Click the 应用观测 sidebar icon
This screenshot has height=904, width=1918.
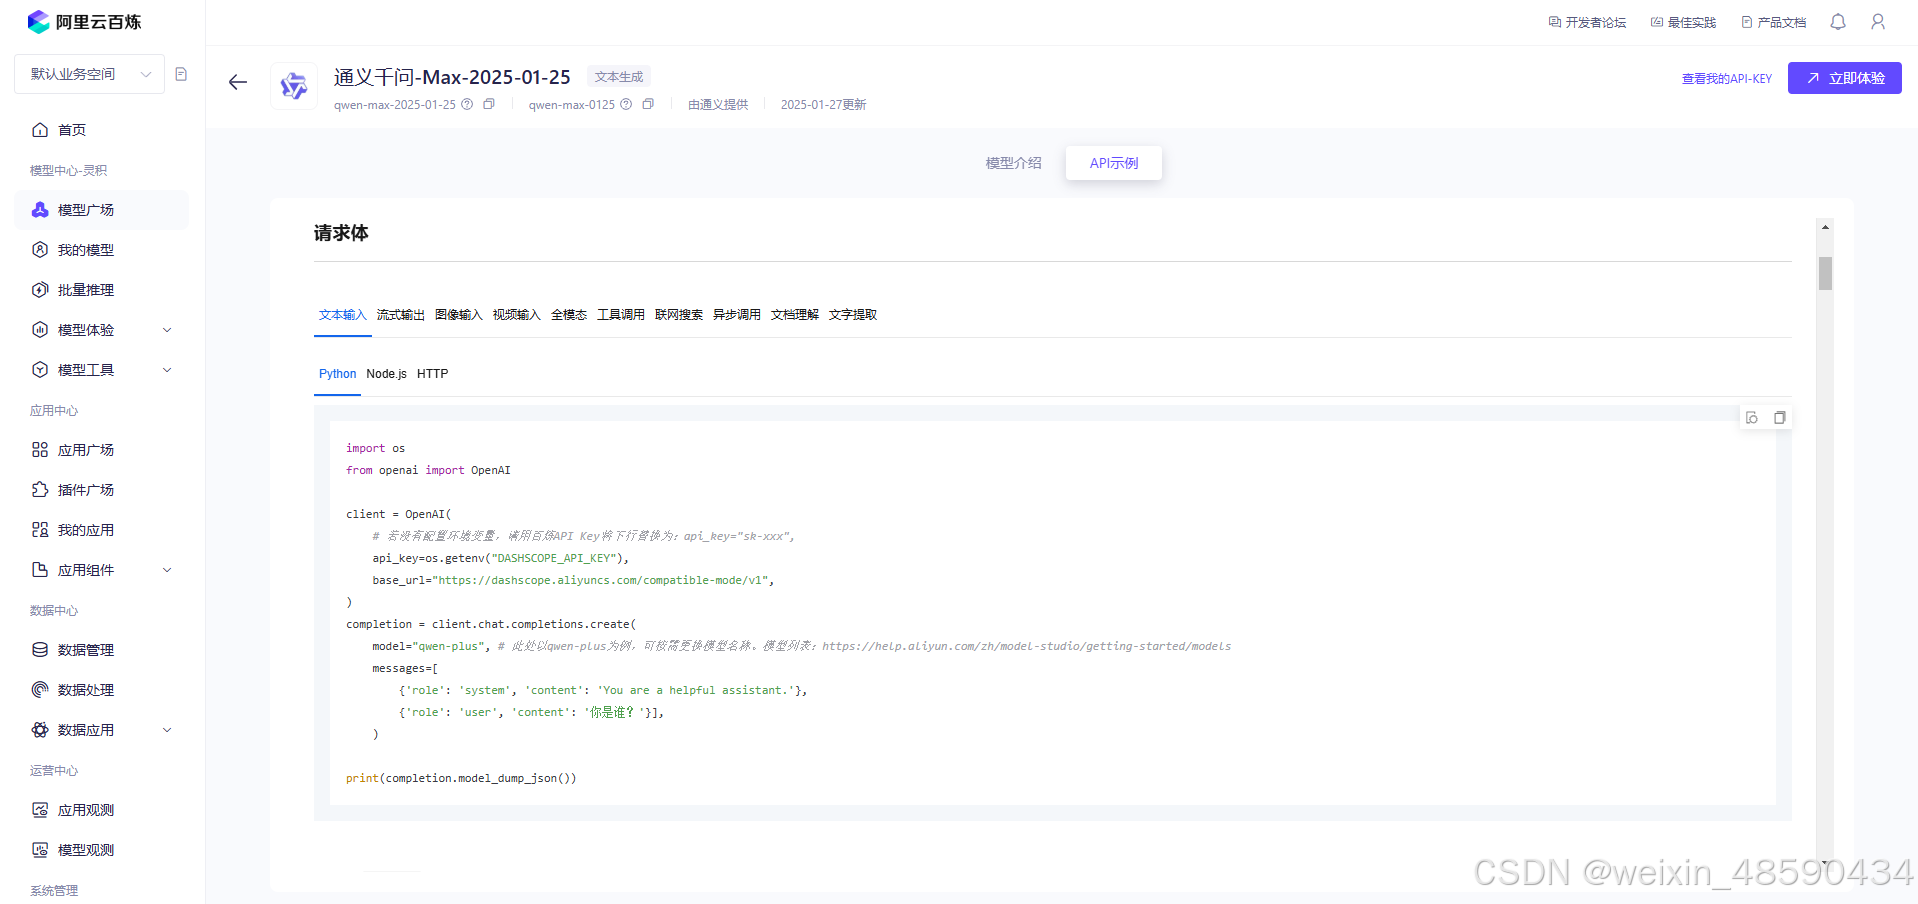pos(40,810)
